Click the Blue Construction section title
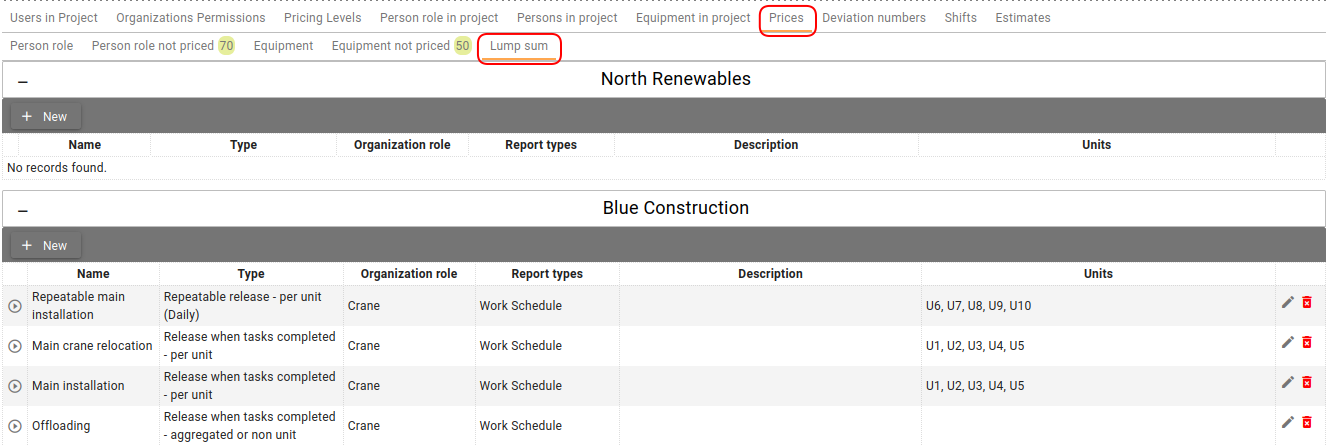The height and width of the screenshot is (446, 1327). [x=676, y=208]
